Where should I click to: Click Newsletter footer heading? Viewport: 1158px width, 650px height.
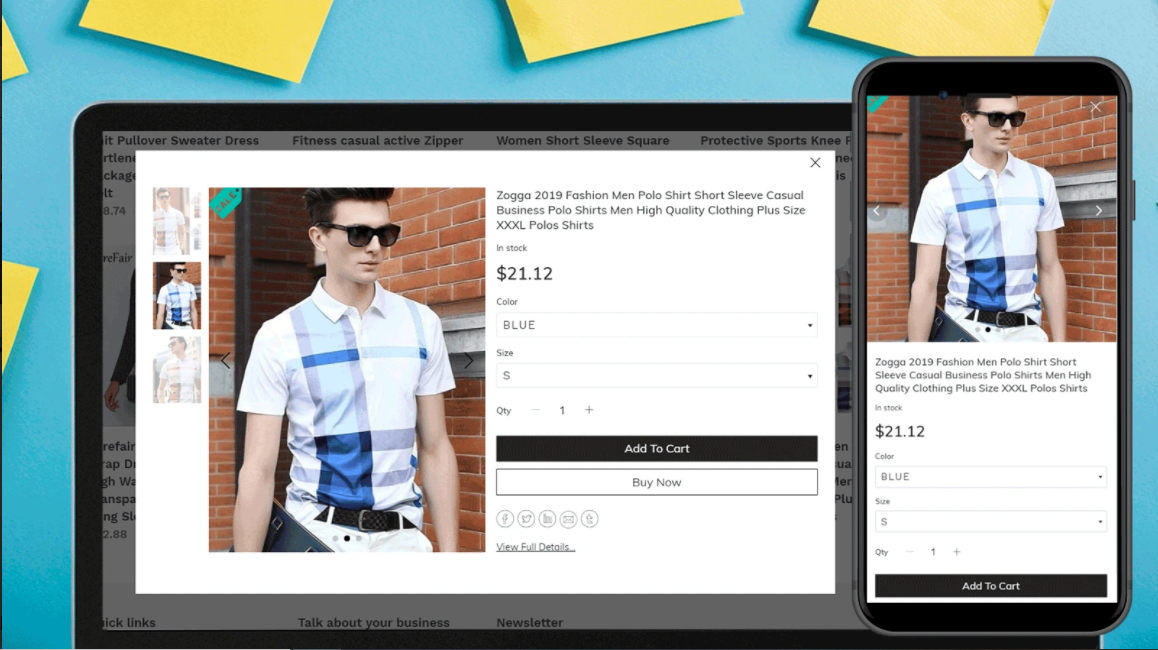click(x=530, y=623)
